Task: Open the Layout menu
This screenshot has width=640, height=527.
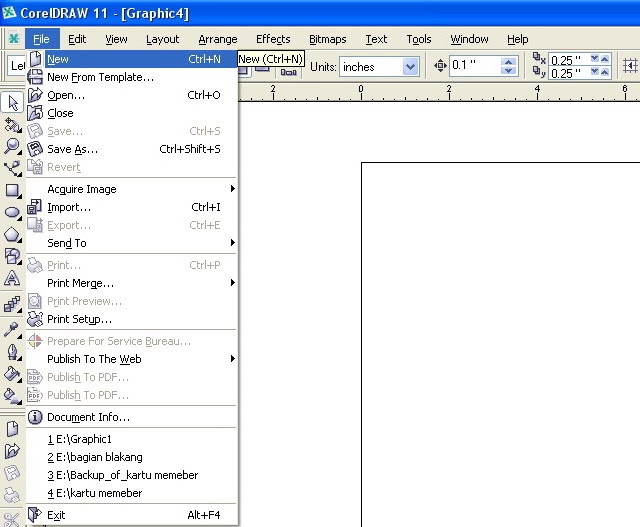Action: point(162,39)
